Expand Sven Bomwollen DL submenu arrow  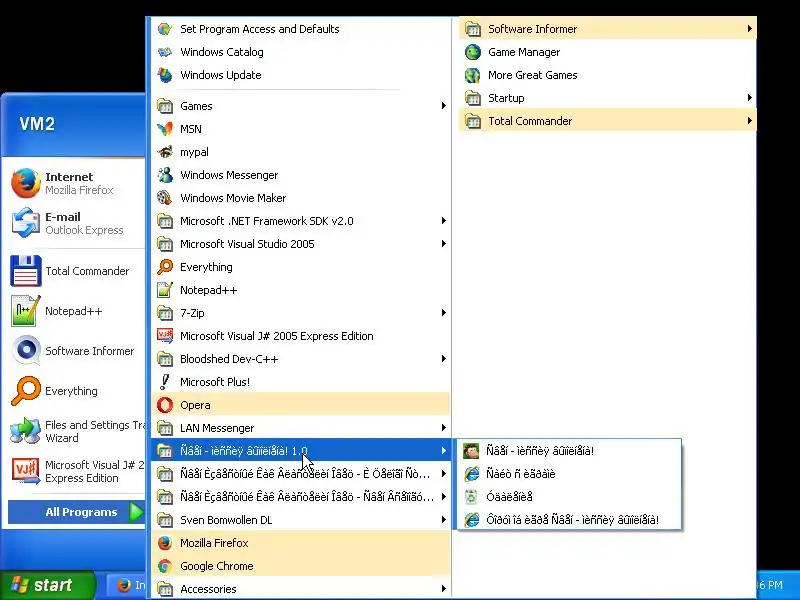(443, 520)
